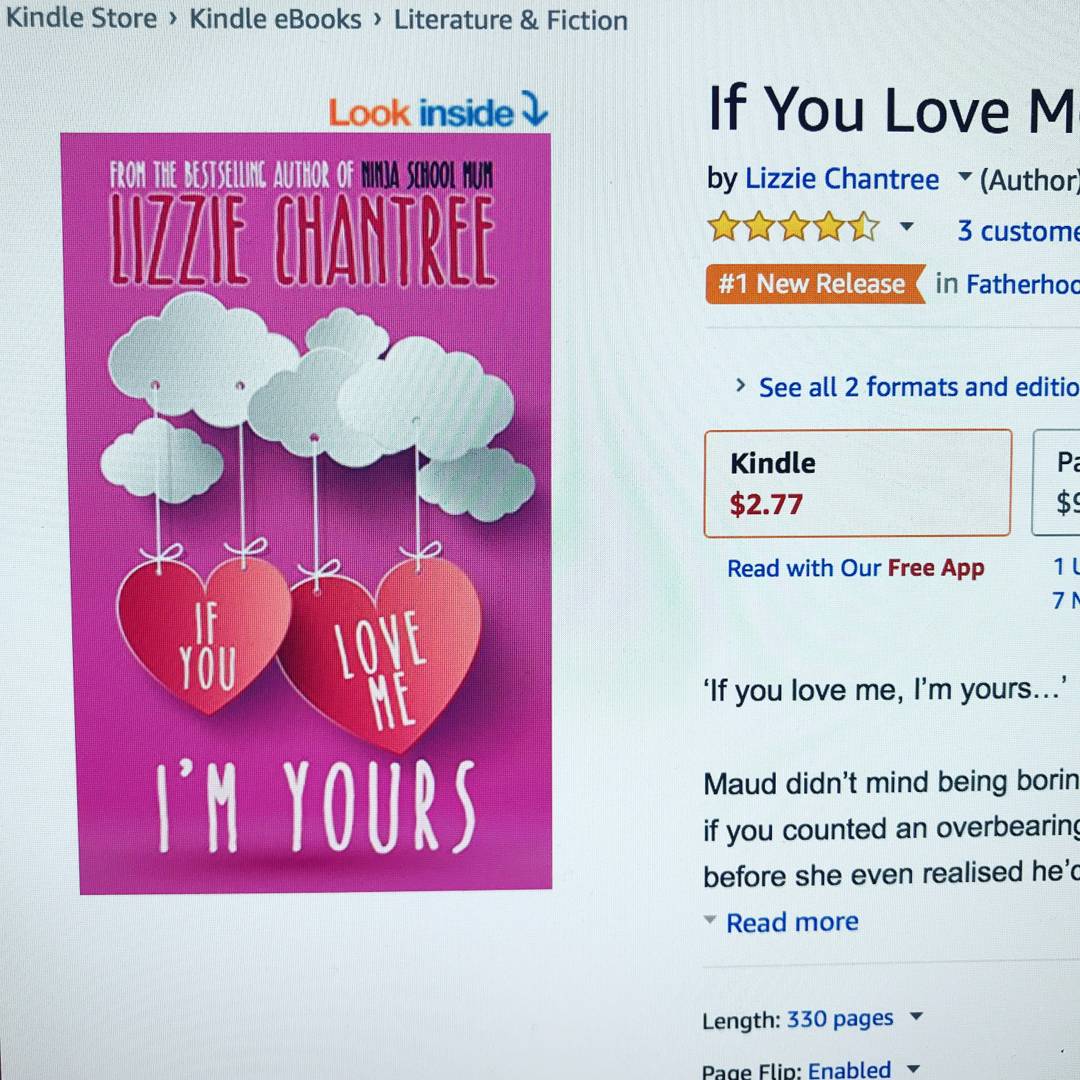Expand the Read more description
The image size is (1080, 1080).
coord(792,922)
